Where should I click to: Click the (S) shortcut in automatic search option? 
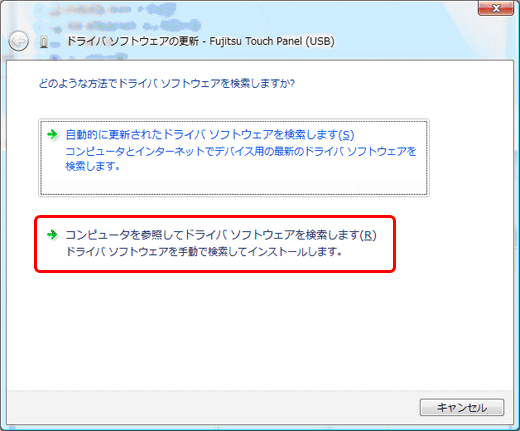coord(346,135)
